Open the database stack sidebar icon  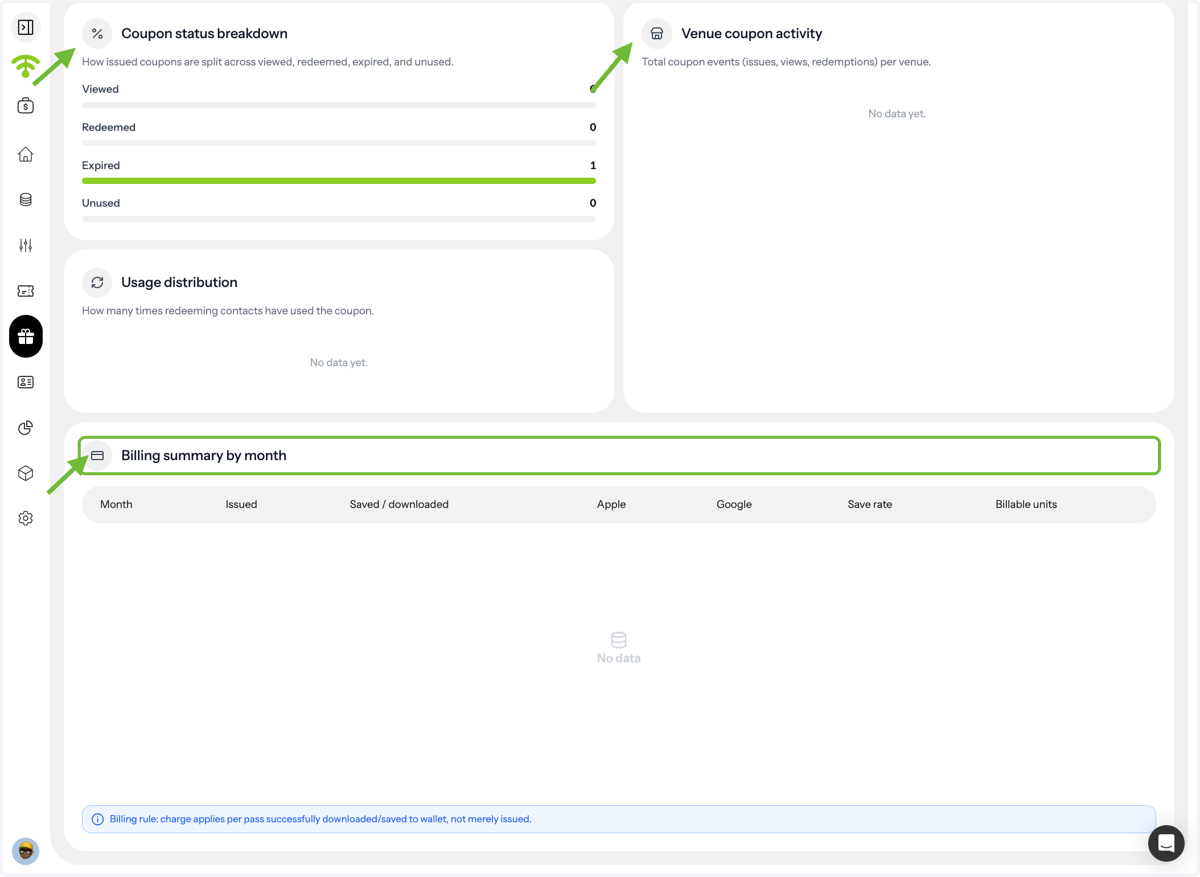tap(26, 200)
